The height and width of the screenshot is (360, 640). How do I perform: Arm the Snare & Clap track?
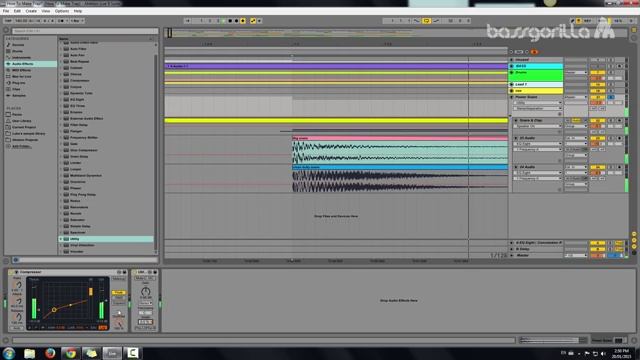[619, 121]
